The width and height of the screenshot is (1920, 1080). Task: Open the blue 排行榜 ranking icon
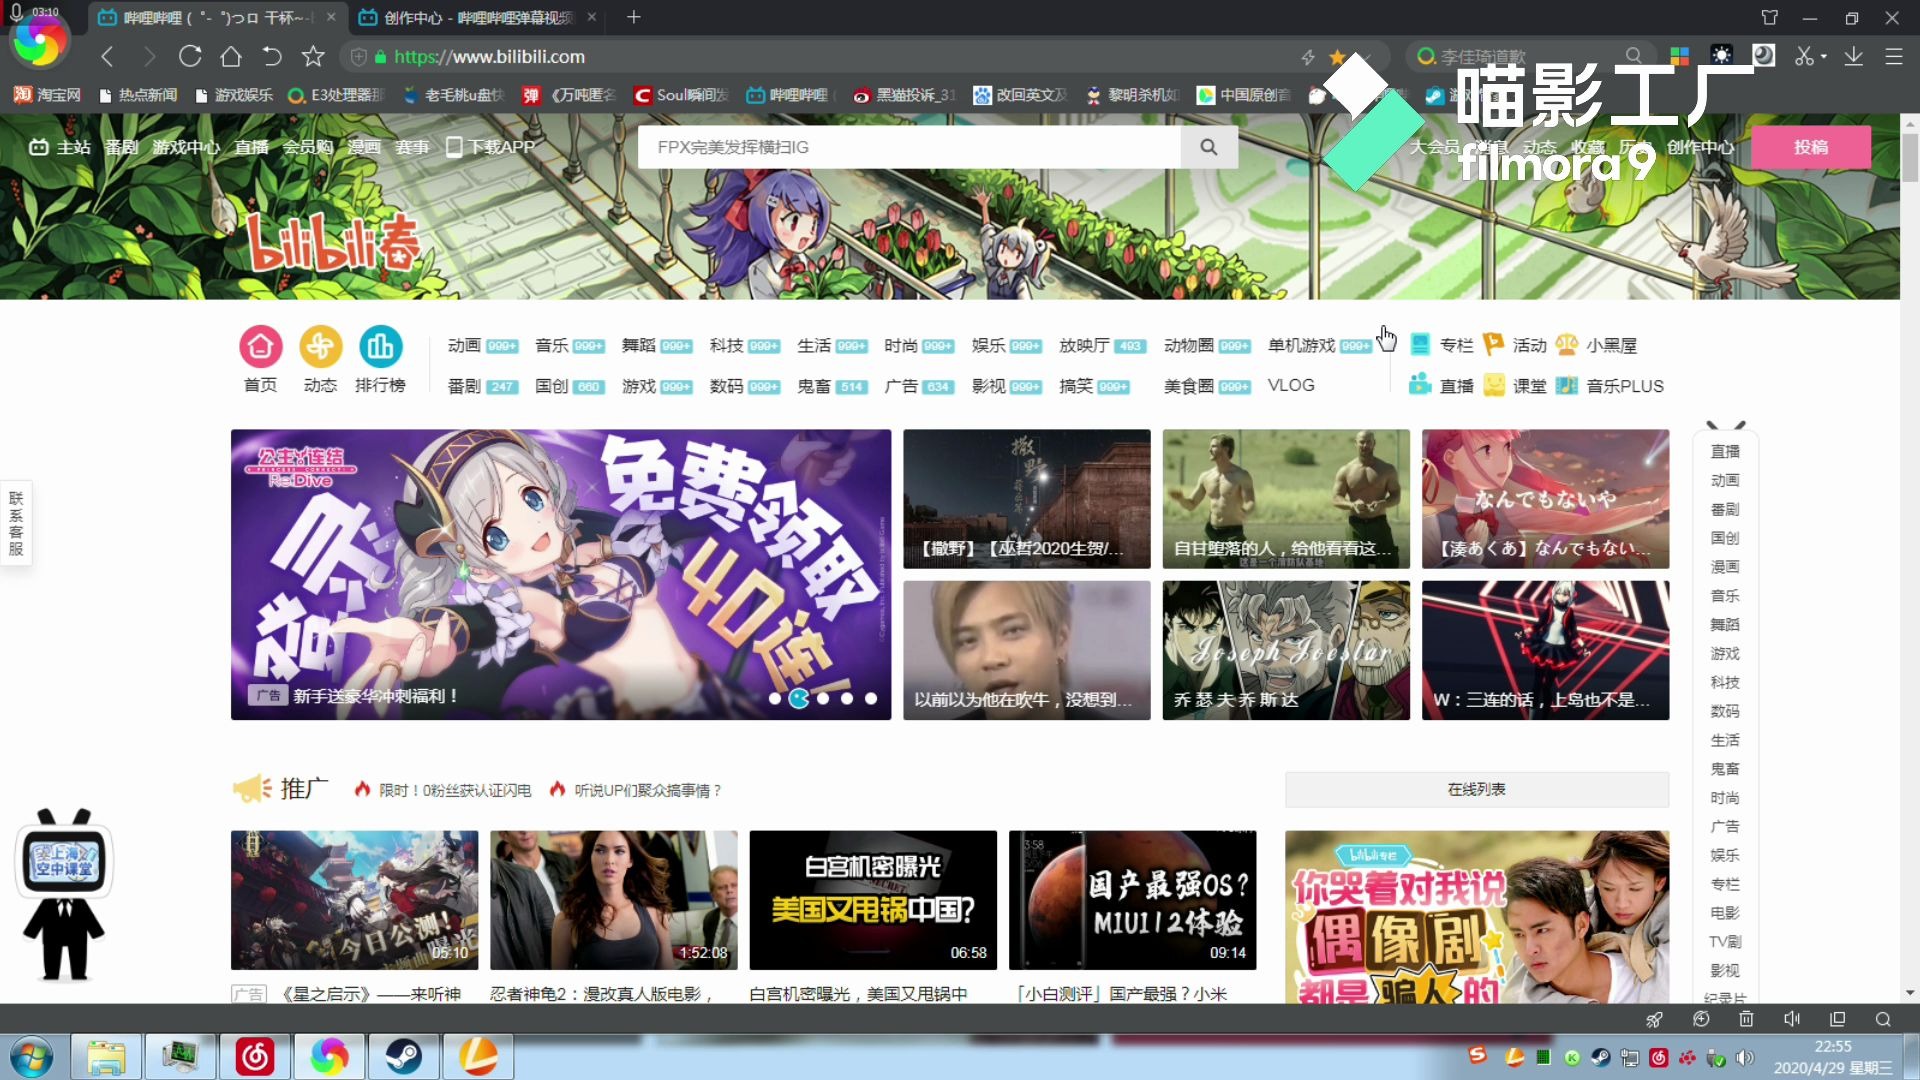(x=380, y=347)
